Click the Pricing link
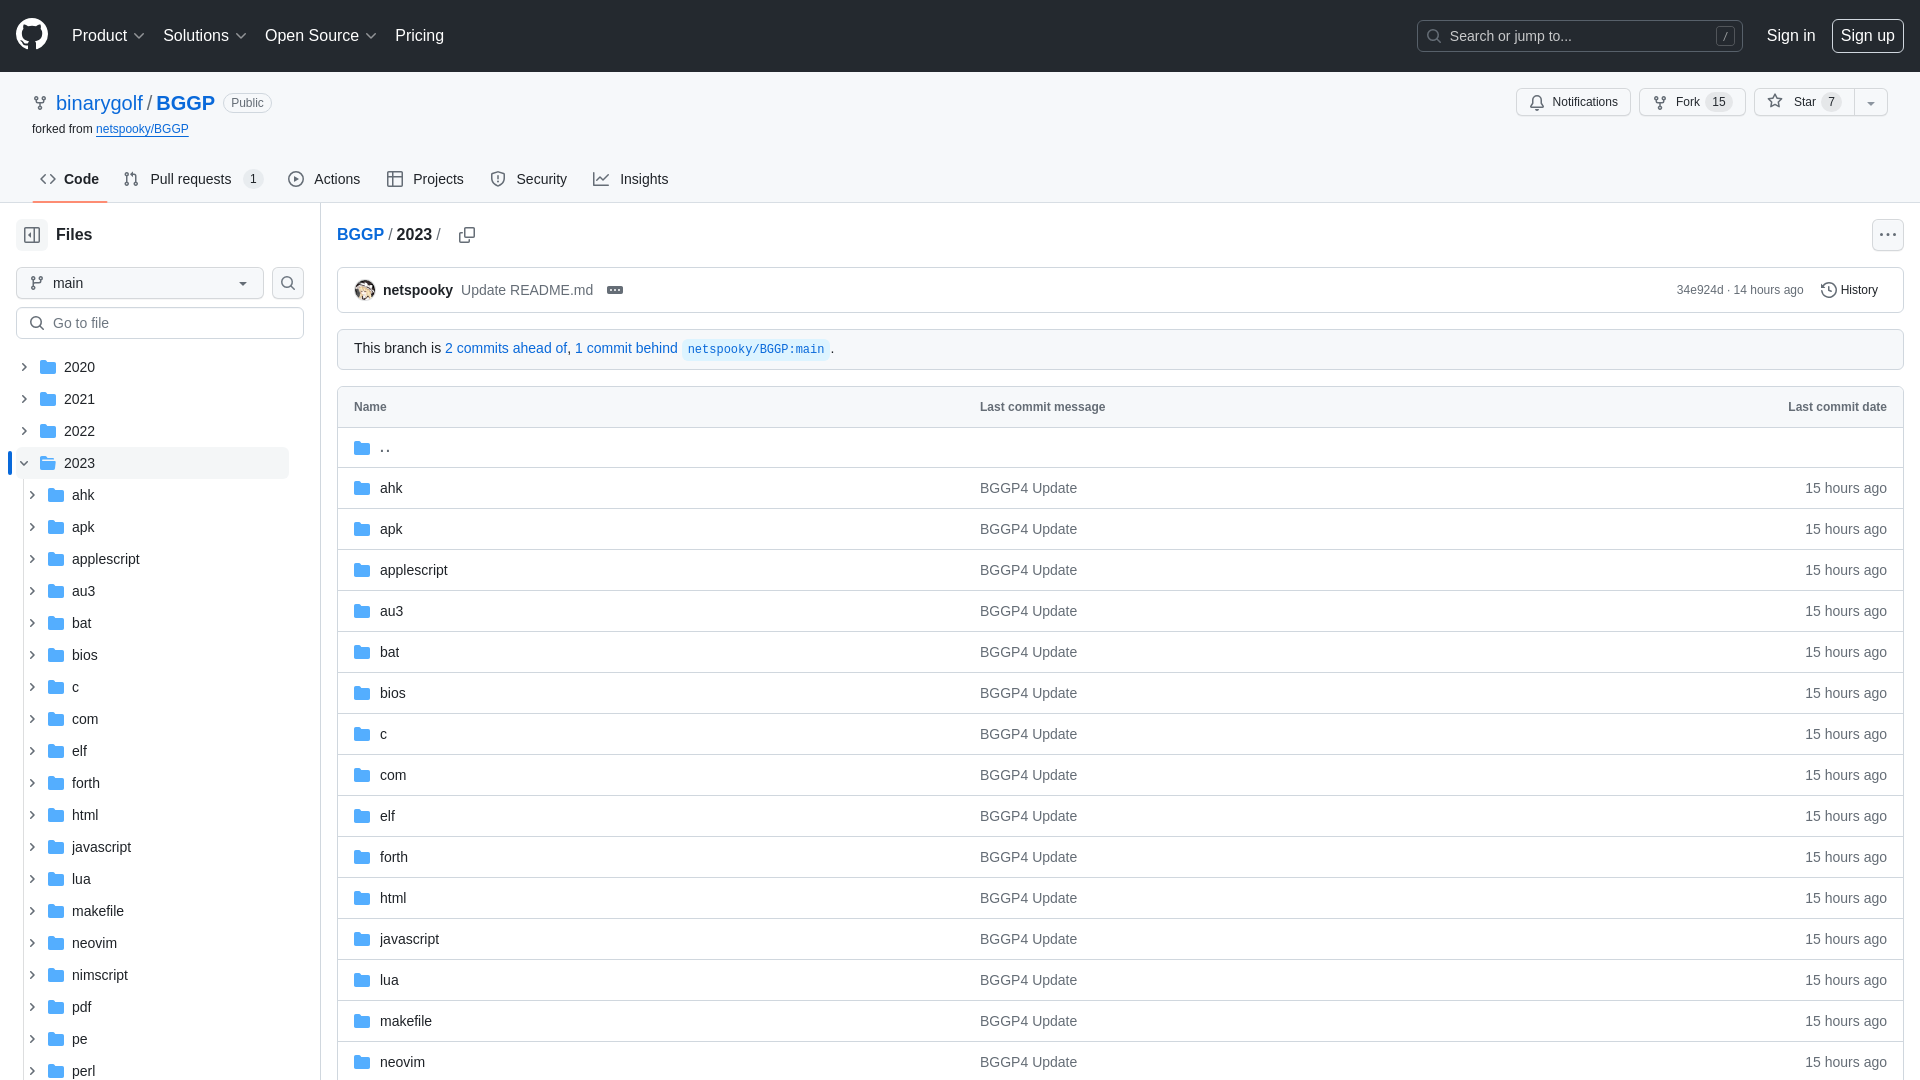 tap(419, 36)
